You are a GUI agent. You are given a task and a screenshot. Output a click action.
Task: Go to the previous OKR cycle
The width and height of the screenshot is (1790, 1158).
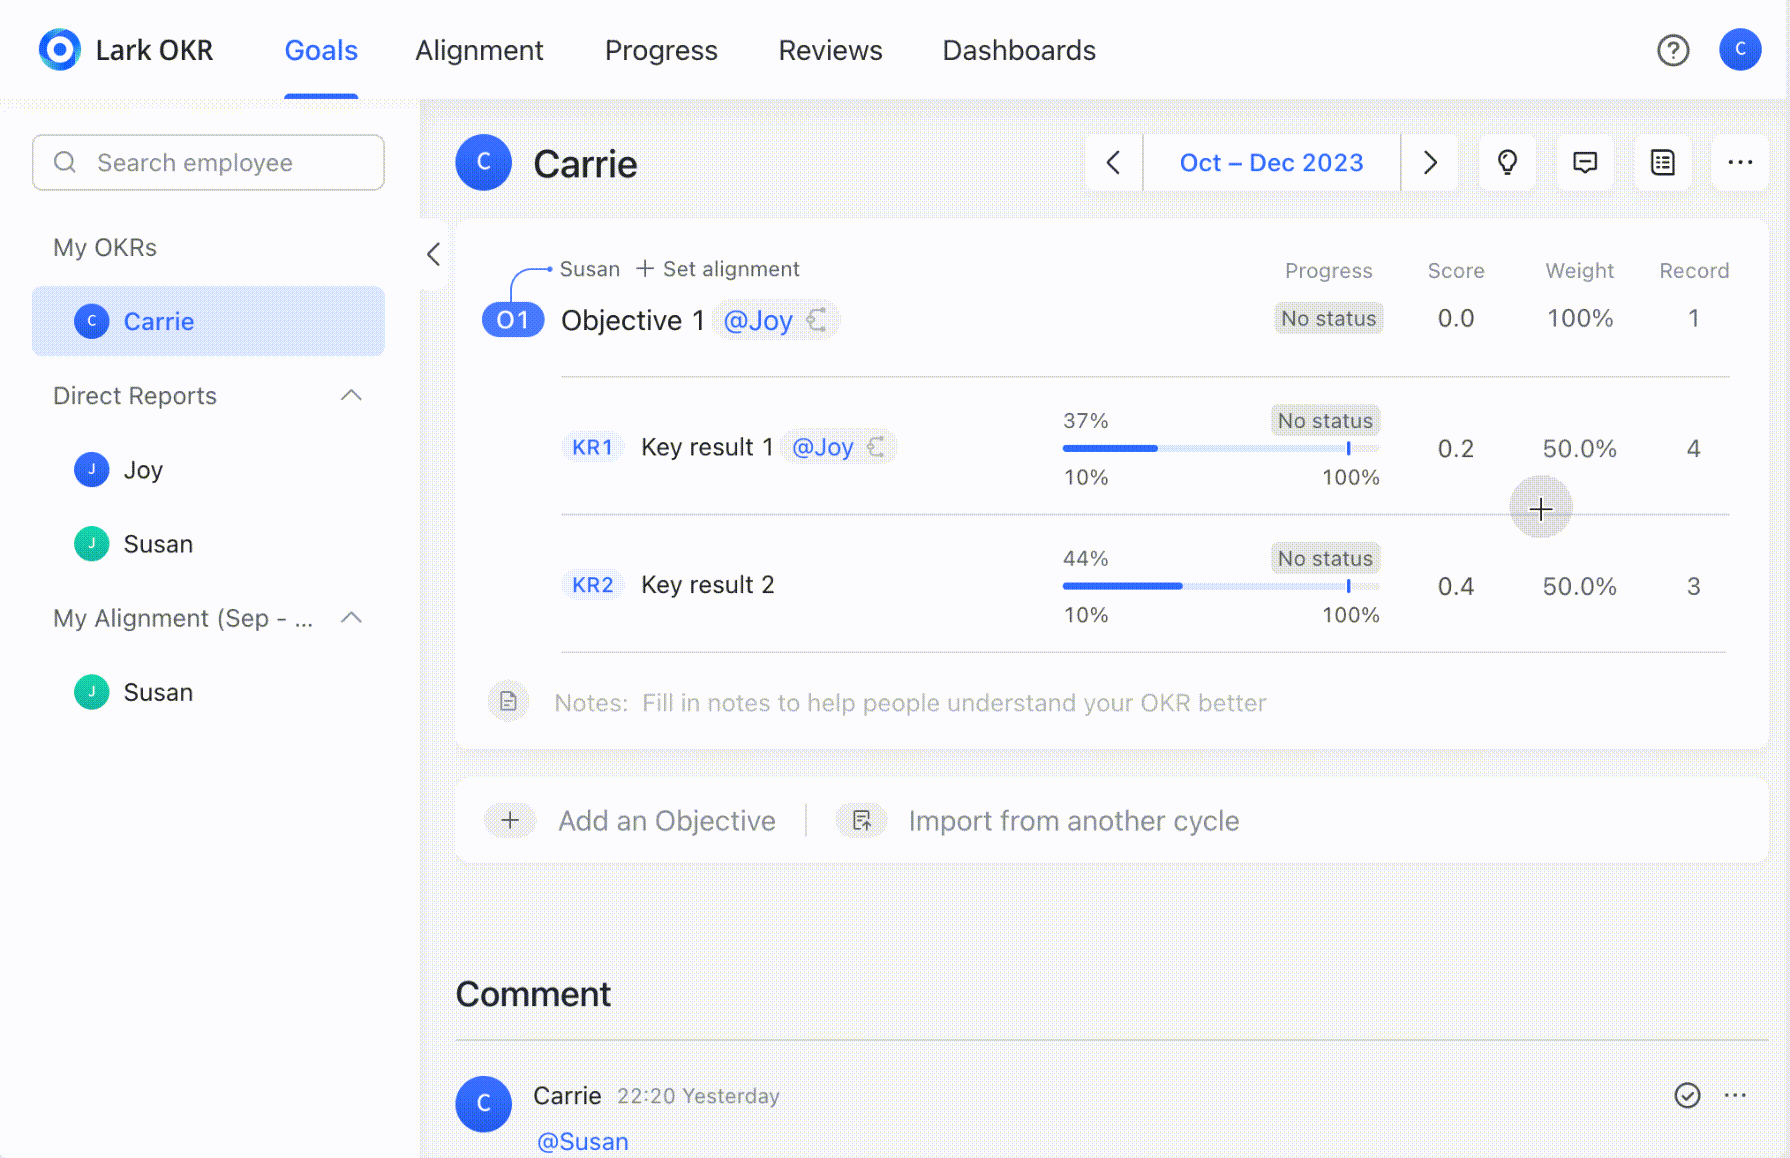[x=1113, y=162]
